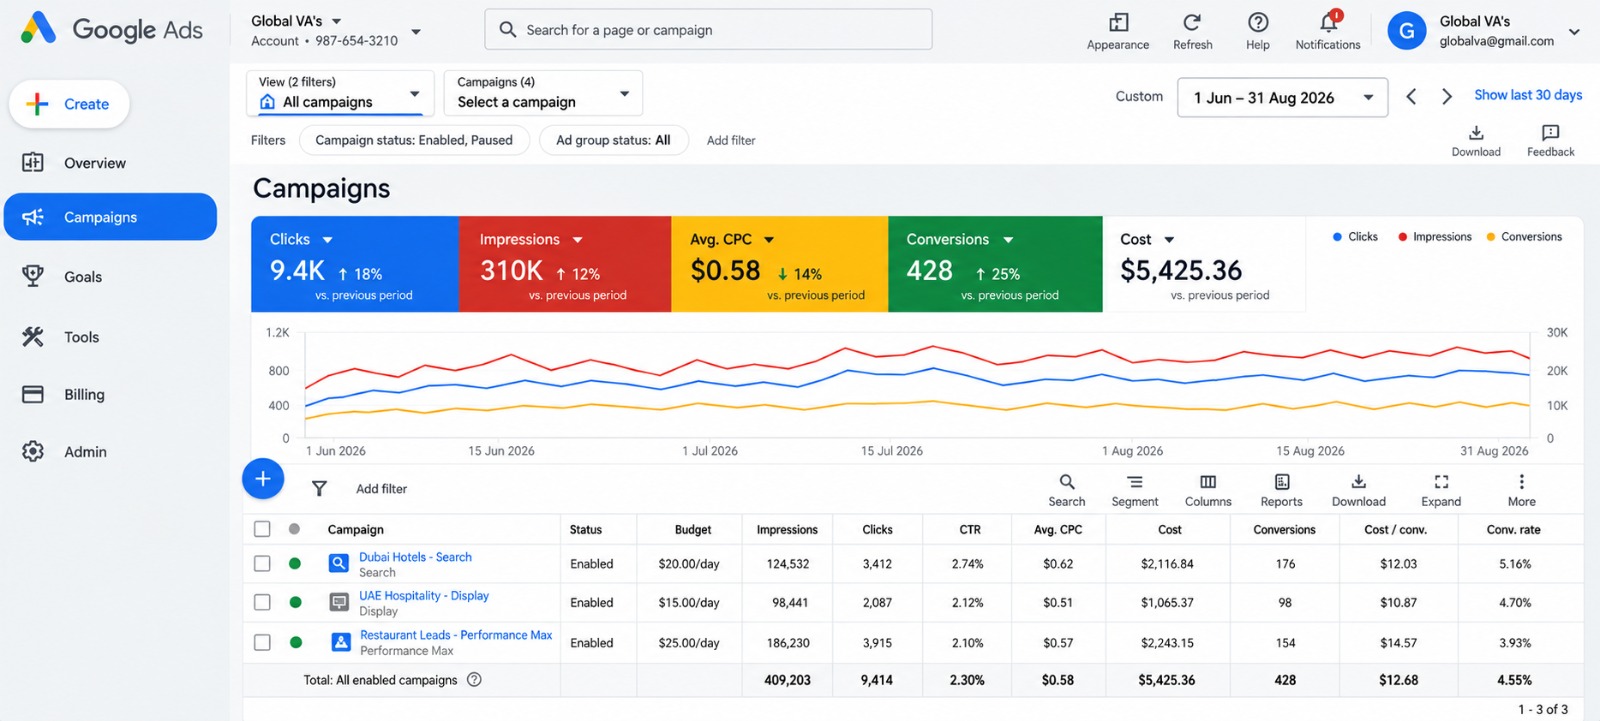Click the help icon beside Total row
This screenshot has width=1600, height=721.
(474, 679)
